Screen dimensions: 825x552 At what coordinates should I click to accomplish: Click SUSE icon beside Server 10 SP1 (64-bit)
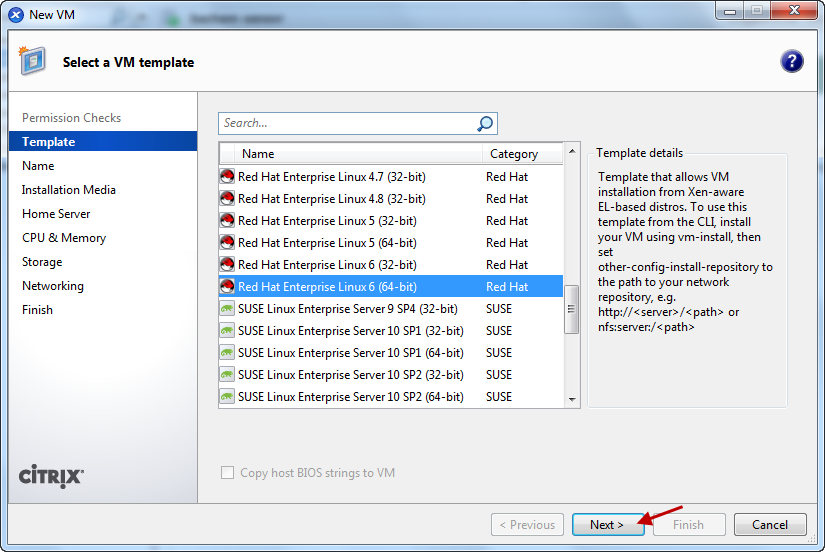(227, 353)
